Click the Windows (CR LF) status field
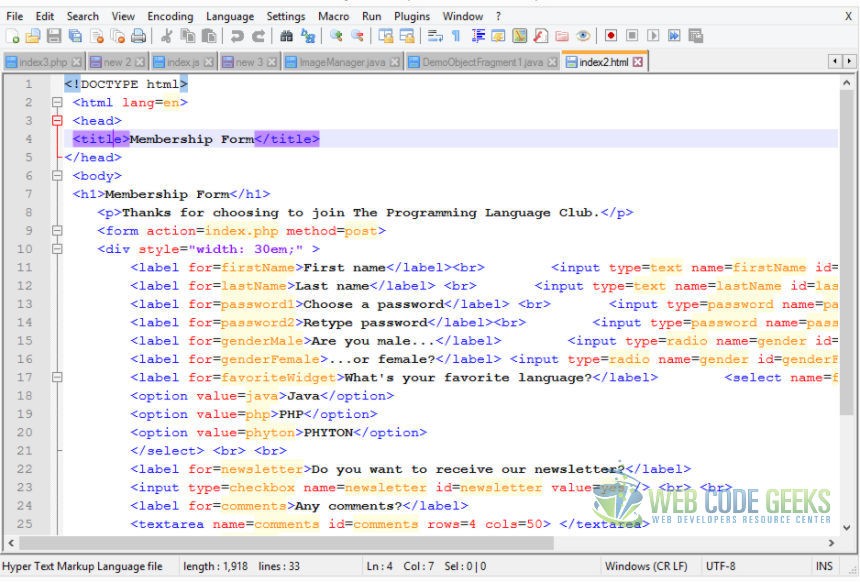Image resolution: width=860 pixels, height=582 pixels. tap(646, 566)
